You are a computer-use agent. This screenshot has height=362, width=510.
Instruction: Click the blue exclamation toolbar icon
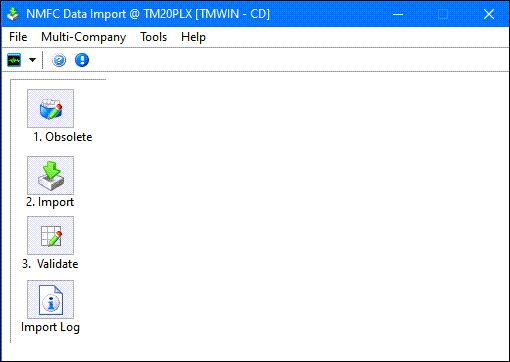point(82,60)
